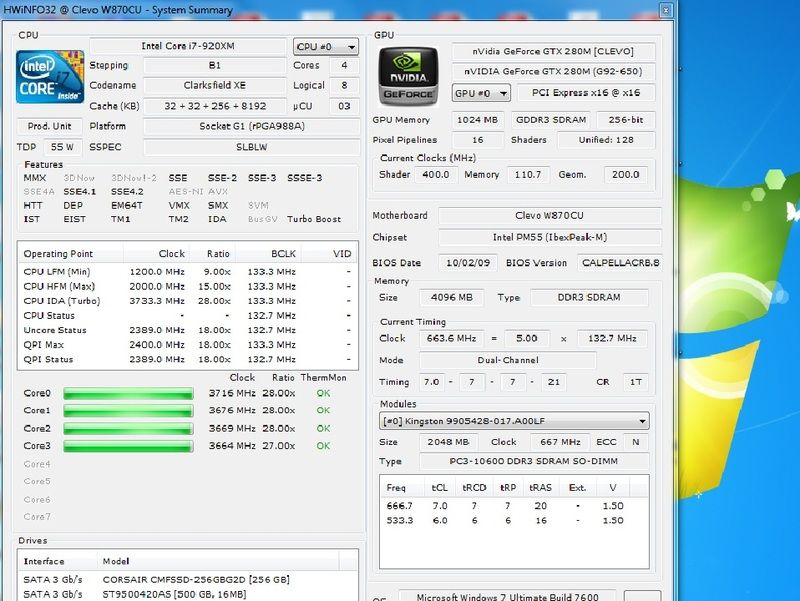This screenshot has height=601, width=800.
Task: Expand the Kingston memory module dropdown
Action: tap(514, 421)
